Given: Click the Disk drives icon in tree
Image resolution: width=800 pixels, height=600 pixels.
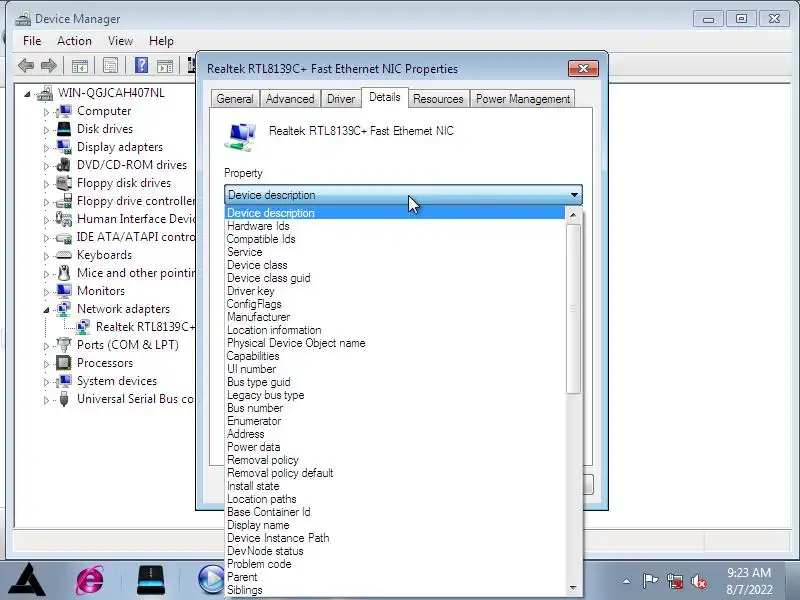Looking at the screenshot, I should point(64,129).
